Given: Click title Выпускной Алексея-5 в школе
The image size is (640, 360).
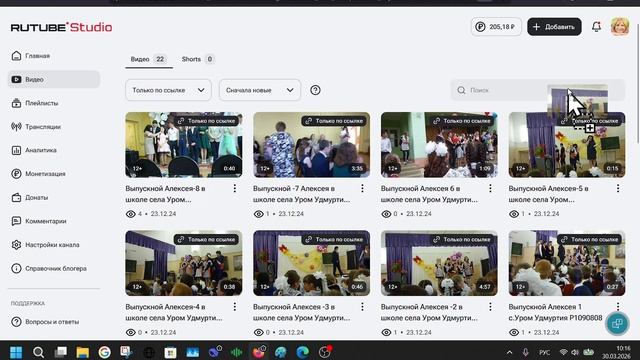Looking at the screenshot, I should tap(549, 194).
